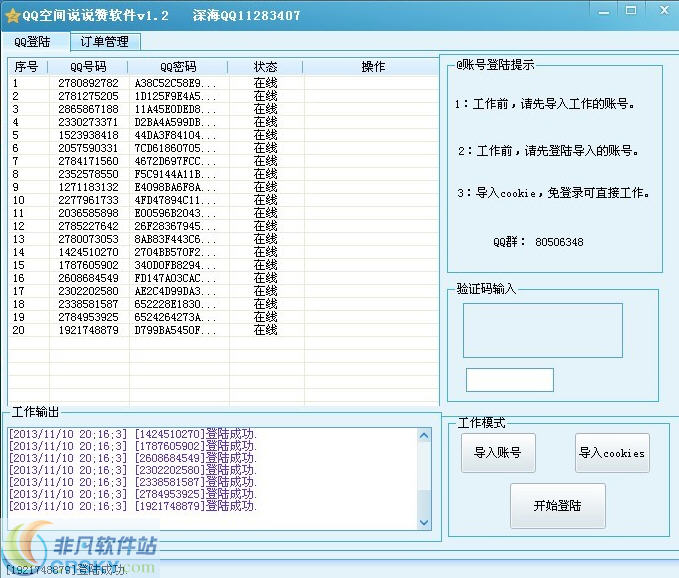Click the last log line for 1921748879
The width and height of the screenshot is (679, 578).
point(132,506)
